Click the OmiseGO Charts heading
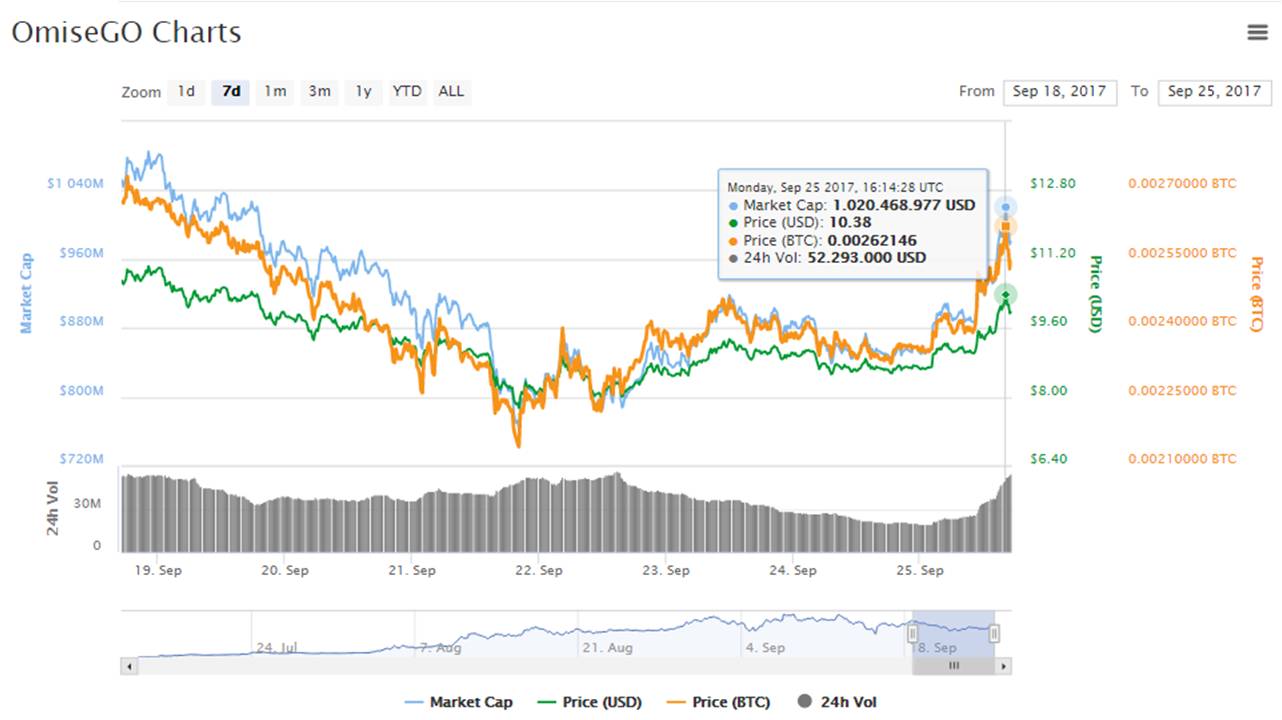Image resolution: width=1282 pixels, height=720 pixels. 126,32
